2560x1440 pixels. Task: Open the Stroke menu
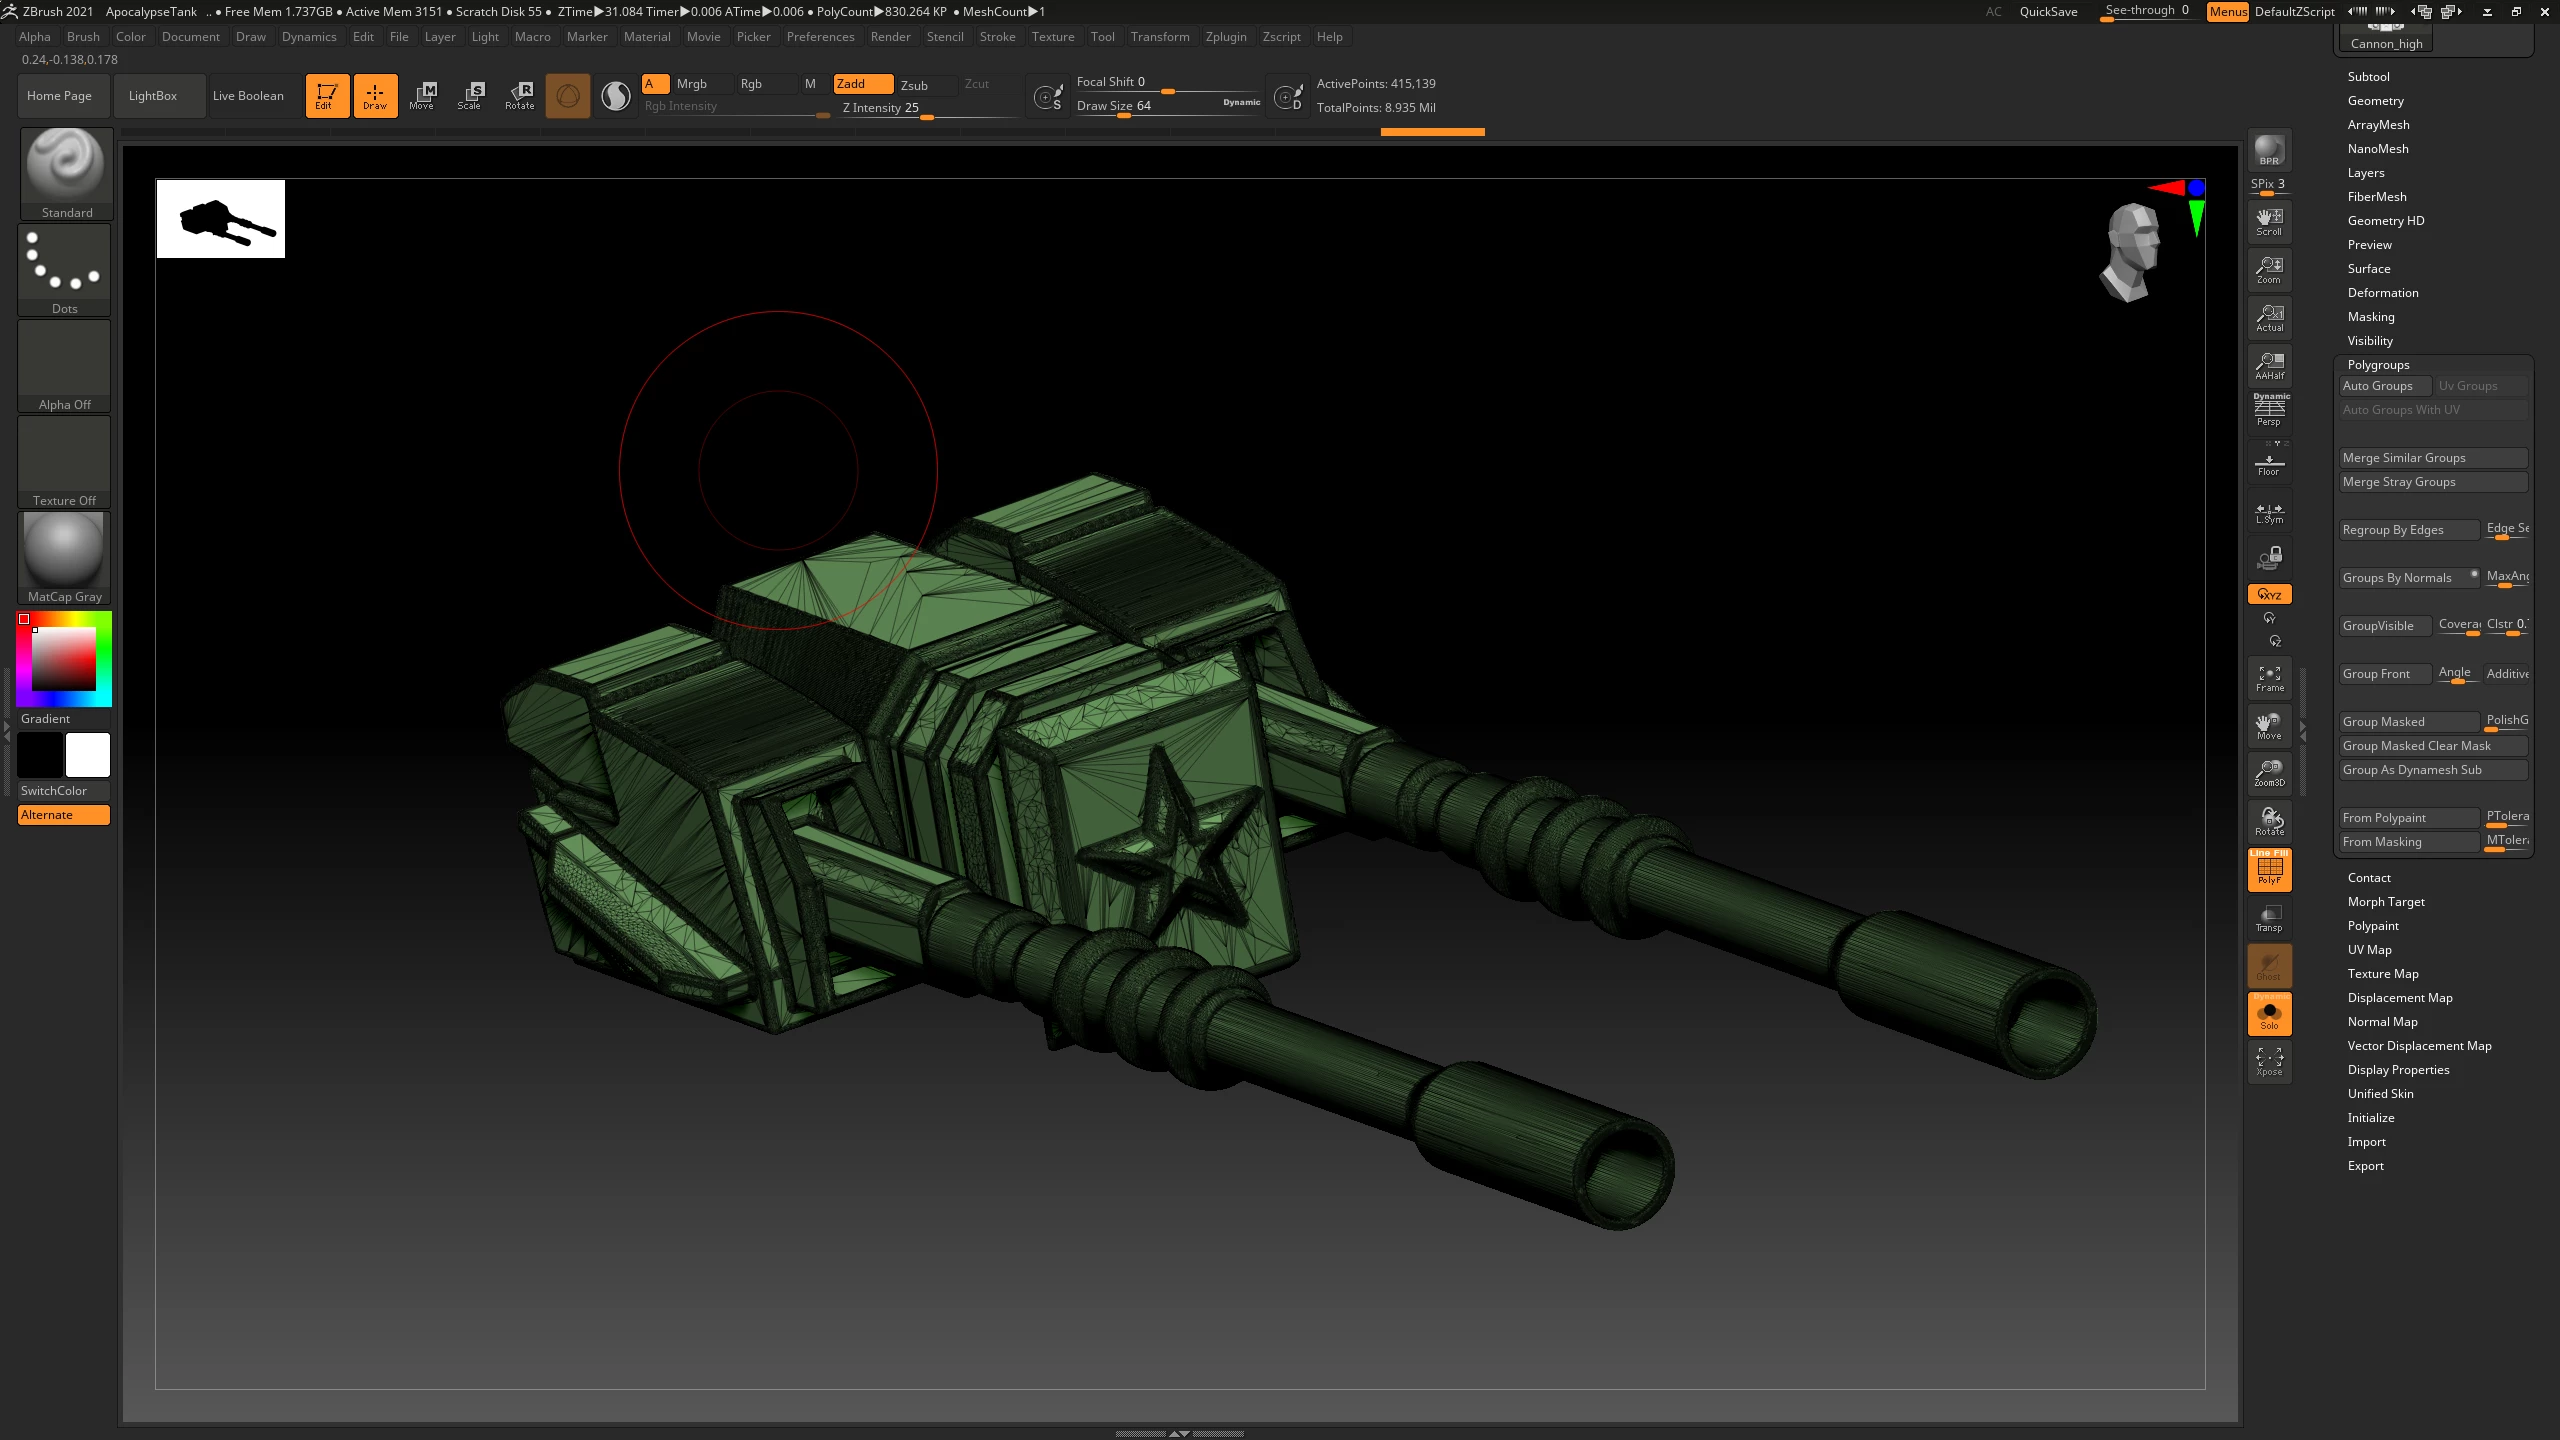996,37
